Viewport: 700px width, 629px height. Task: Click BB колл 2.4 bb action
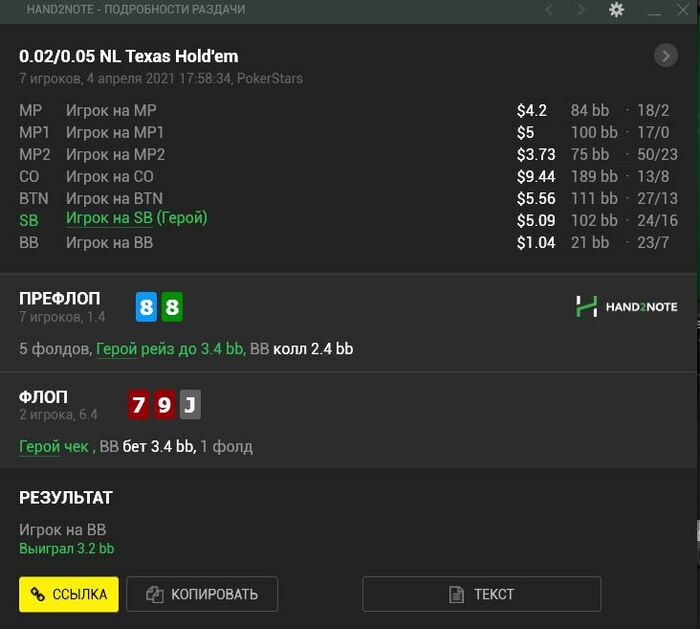coord(301,349)
